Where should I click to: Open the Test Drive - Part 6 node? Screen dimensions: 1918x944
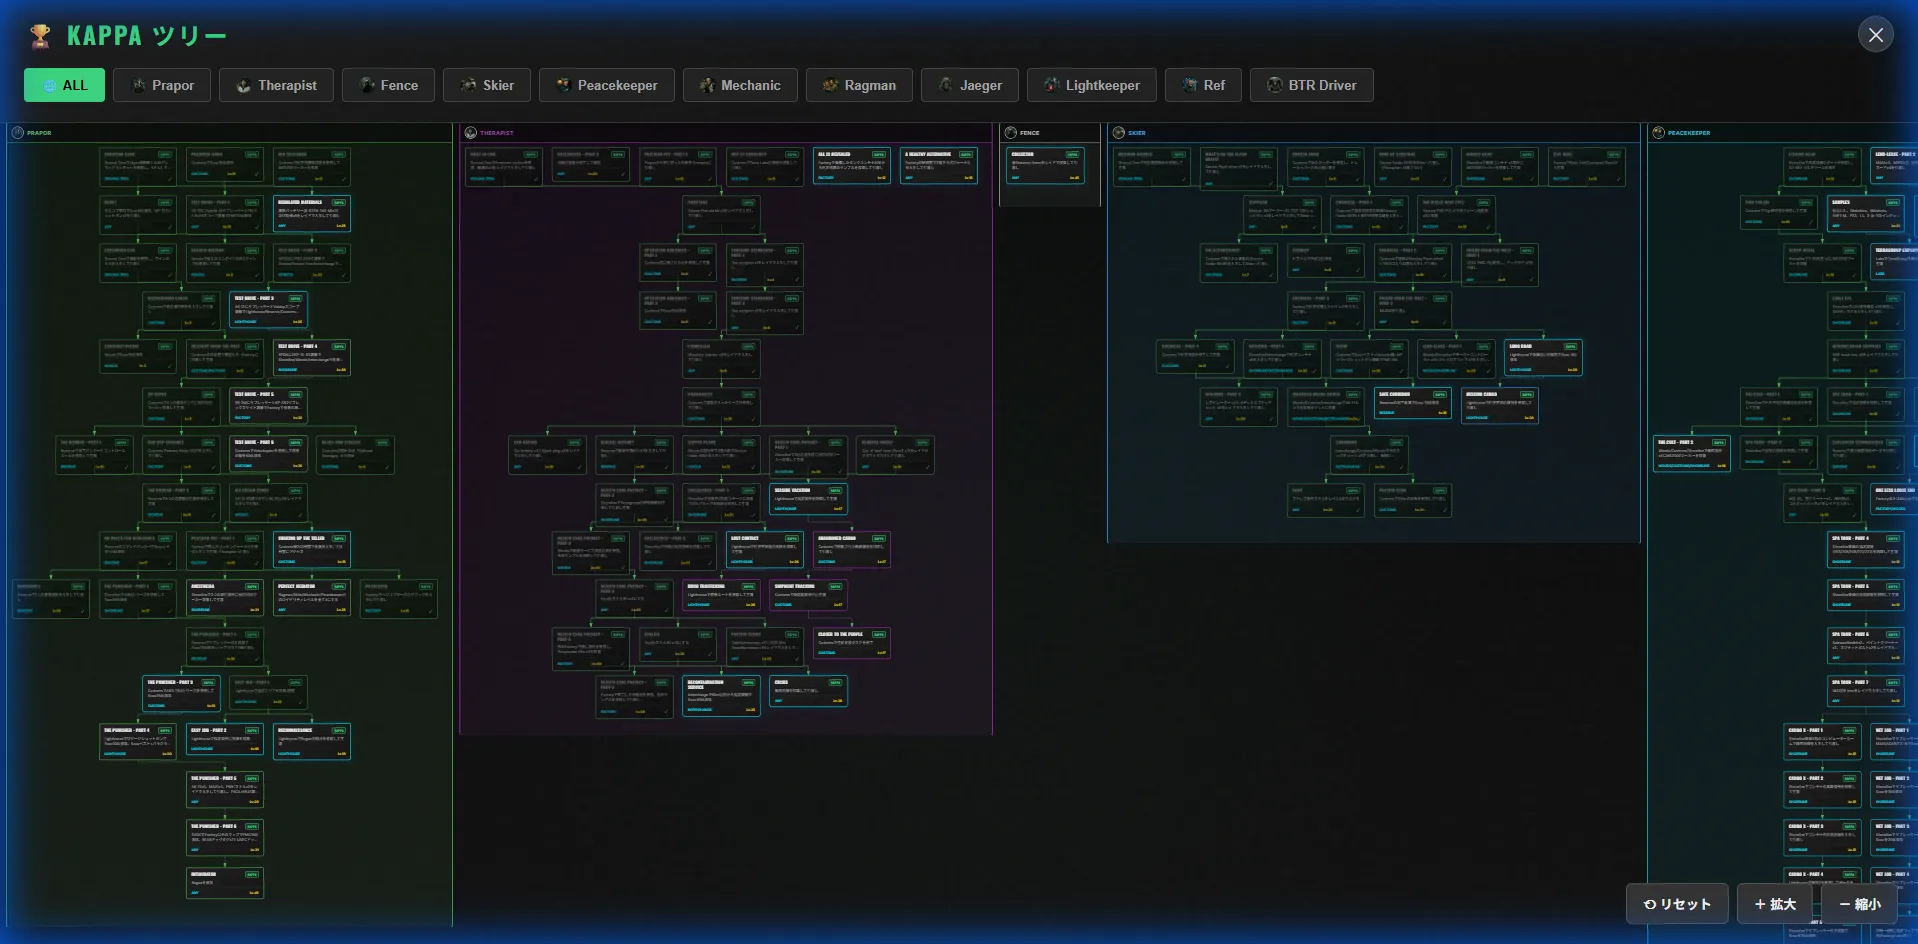(268, 454)
